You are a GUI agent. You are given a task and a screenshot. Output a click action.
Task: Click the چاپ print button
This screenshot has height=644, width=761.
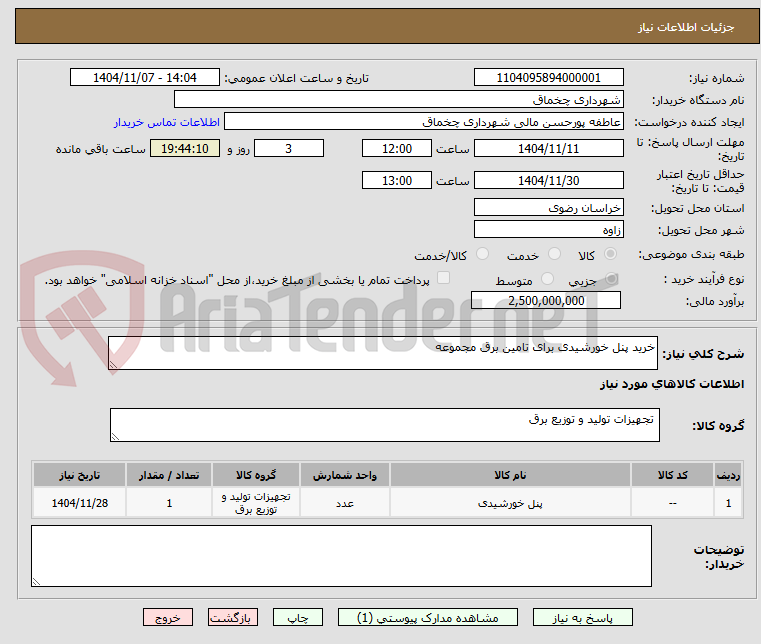(298, 617)
